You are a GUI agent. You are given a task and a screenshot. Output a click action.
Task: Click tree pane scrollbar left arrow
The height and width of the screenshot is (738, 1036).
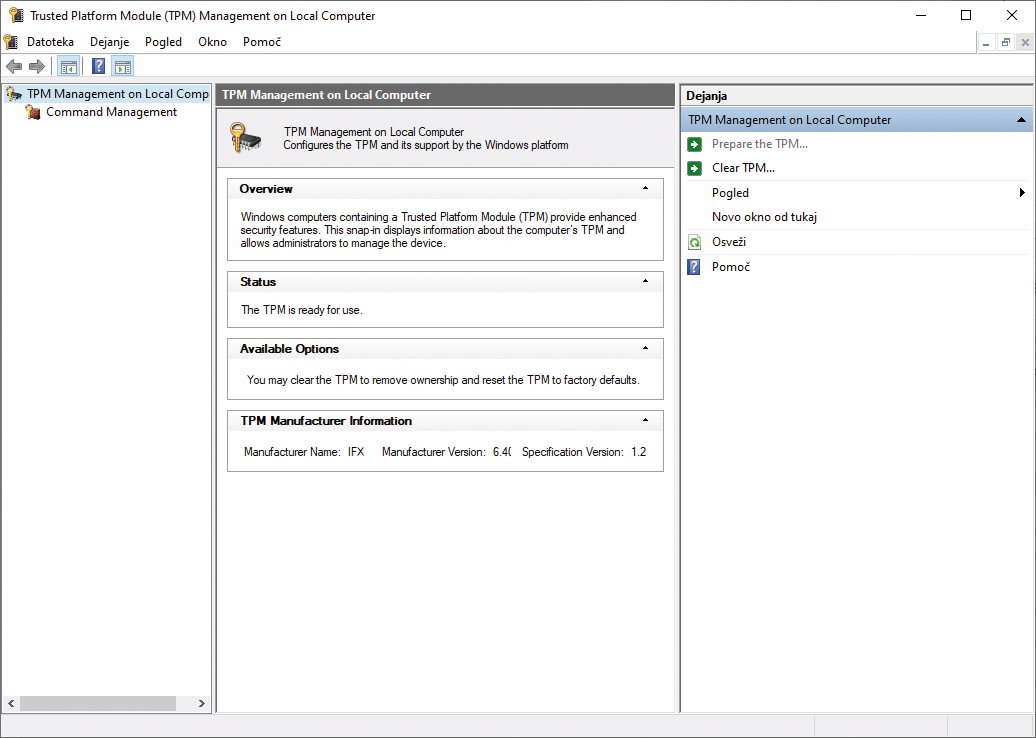tap(11, 704)
